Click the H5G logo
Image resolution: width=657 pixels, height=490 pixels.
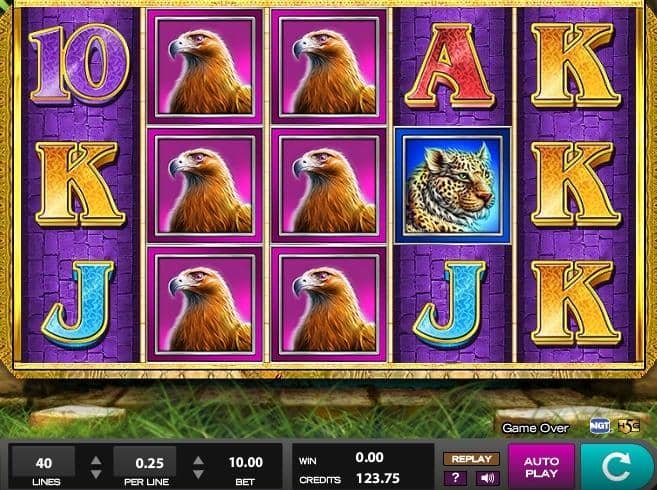click(x=629, y=426)
